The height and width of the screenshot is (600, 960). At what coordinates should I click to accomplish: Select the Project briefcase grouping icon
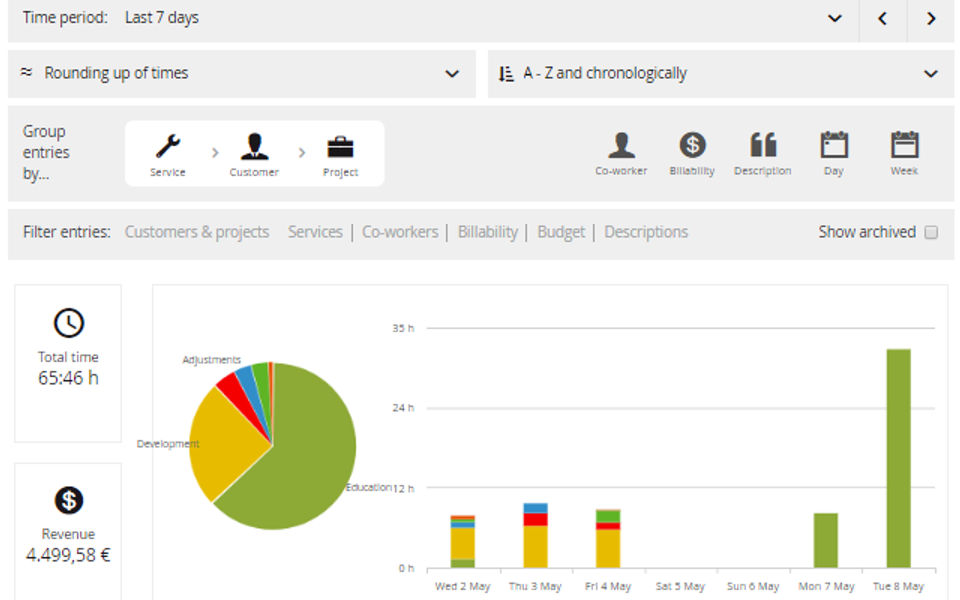pos(340,148)
